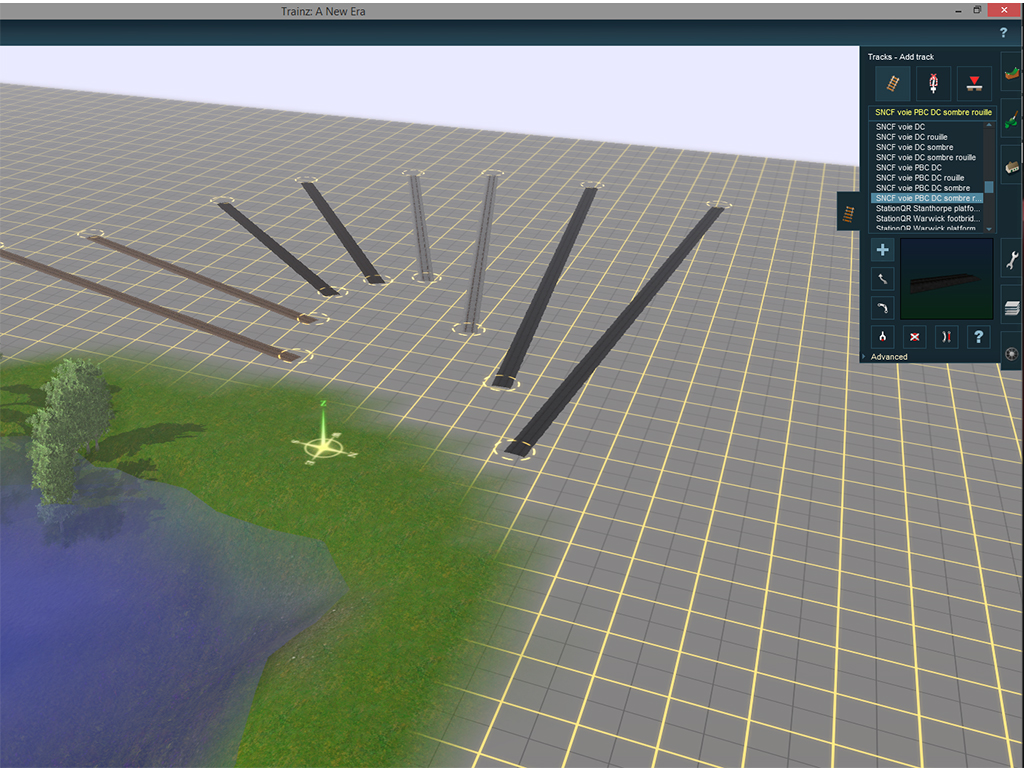The width and height of the screenshot is (1024, 768).
Task: Open the Objects tab with house icon
Action: [1012, 166]
